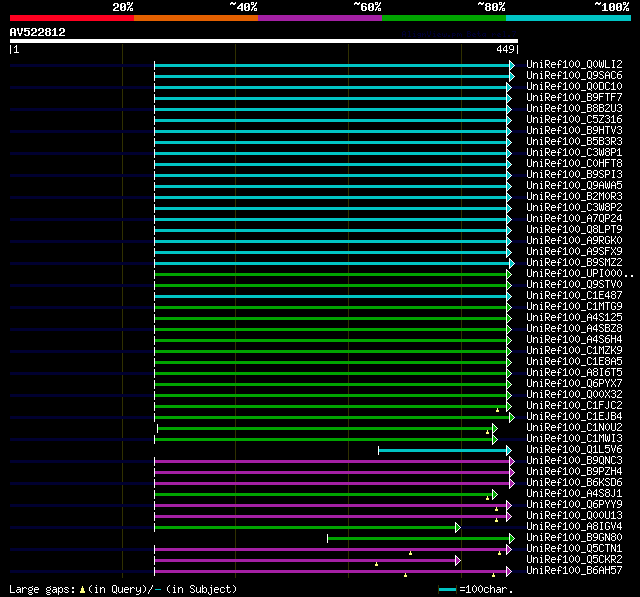Select the UniRef100_B9QNC3 label
The width and height of the screenshot is (640, 597).
[x=574, y=461]
